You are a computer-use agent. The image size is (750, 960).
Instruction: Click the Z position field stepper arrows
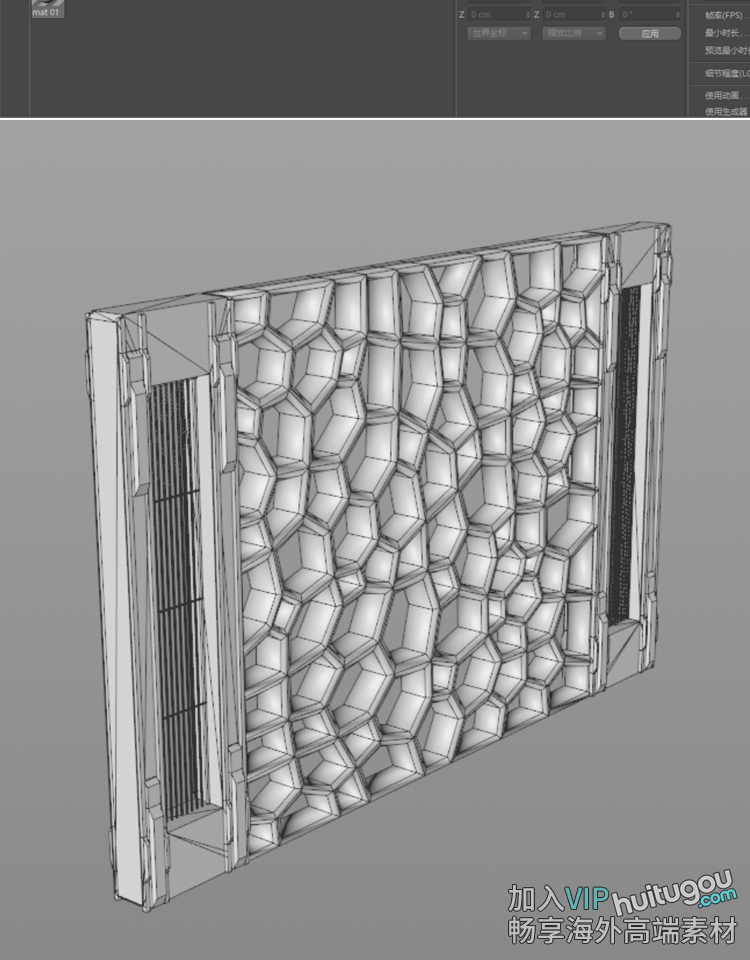pos(528,15)
